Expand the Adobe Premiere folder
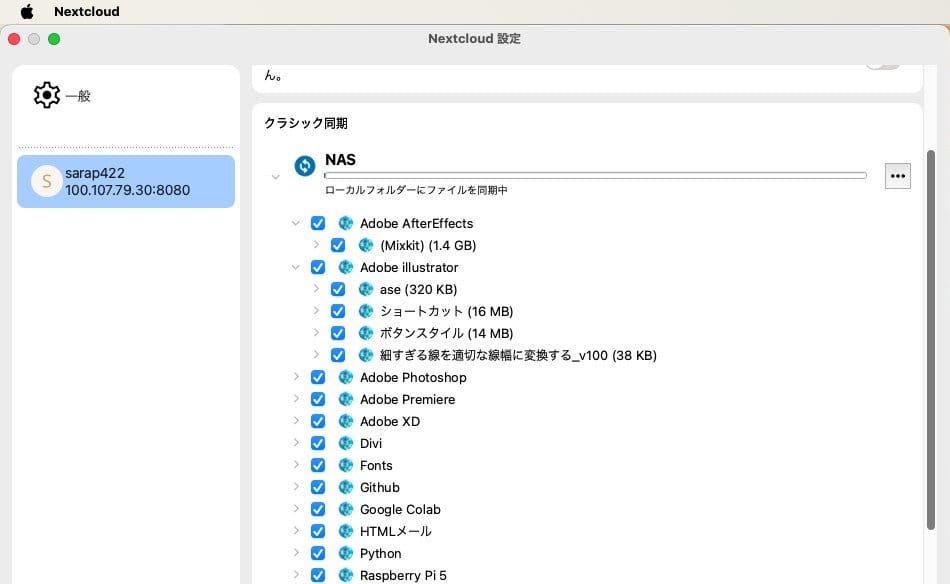The height and width of the screenshot is (584, 950). pyautogui.click(x=296, y=399)
